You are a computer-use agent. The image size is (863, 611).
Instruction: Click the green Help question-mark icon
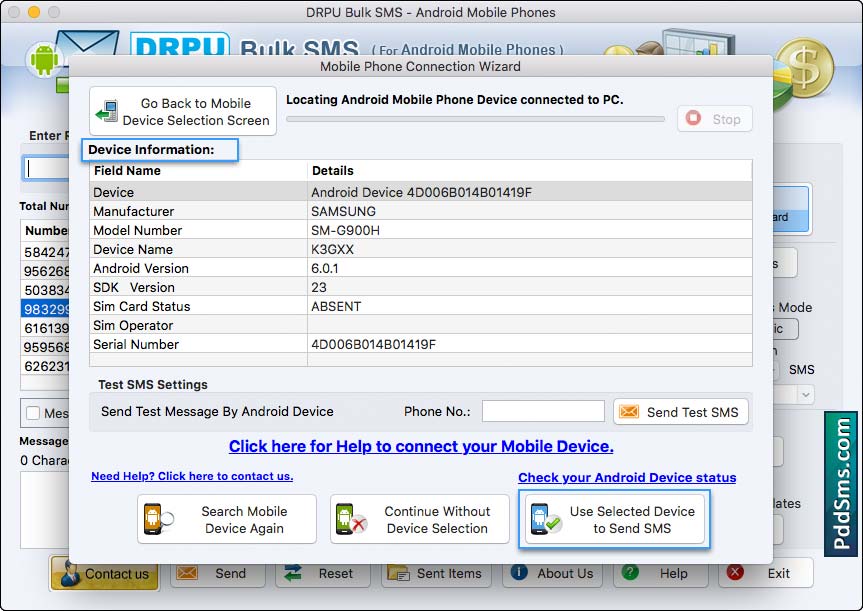click(630, 572)
